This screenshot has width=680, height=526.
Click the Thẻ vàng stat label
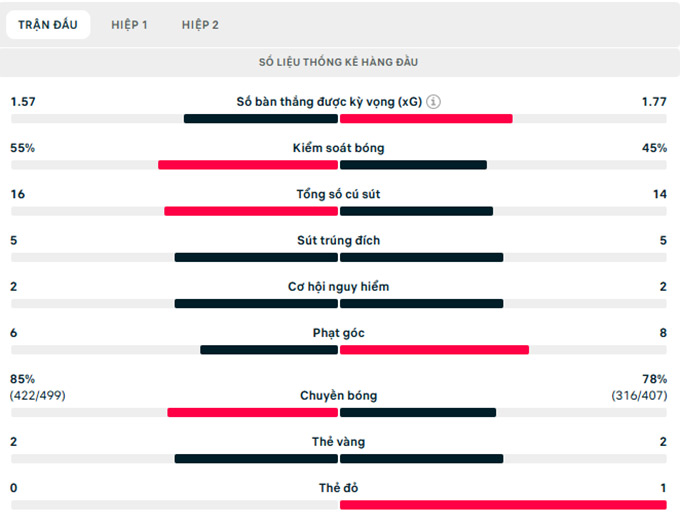point(338,441)
